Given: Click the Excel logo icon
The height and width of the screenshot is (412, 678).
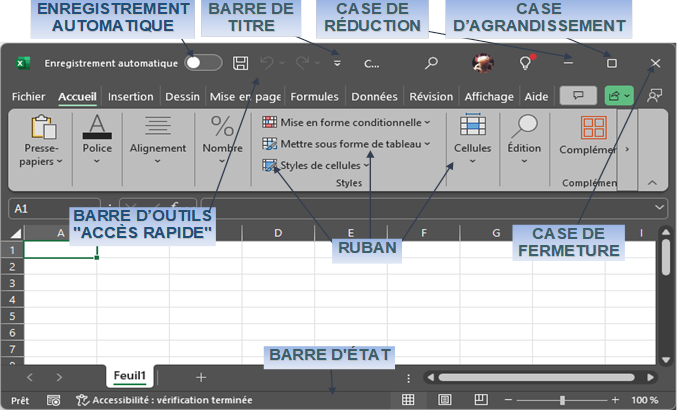Looking at the screenshot, I should (22, 63).
